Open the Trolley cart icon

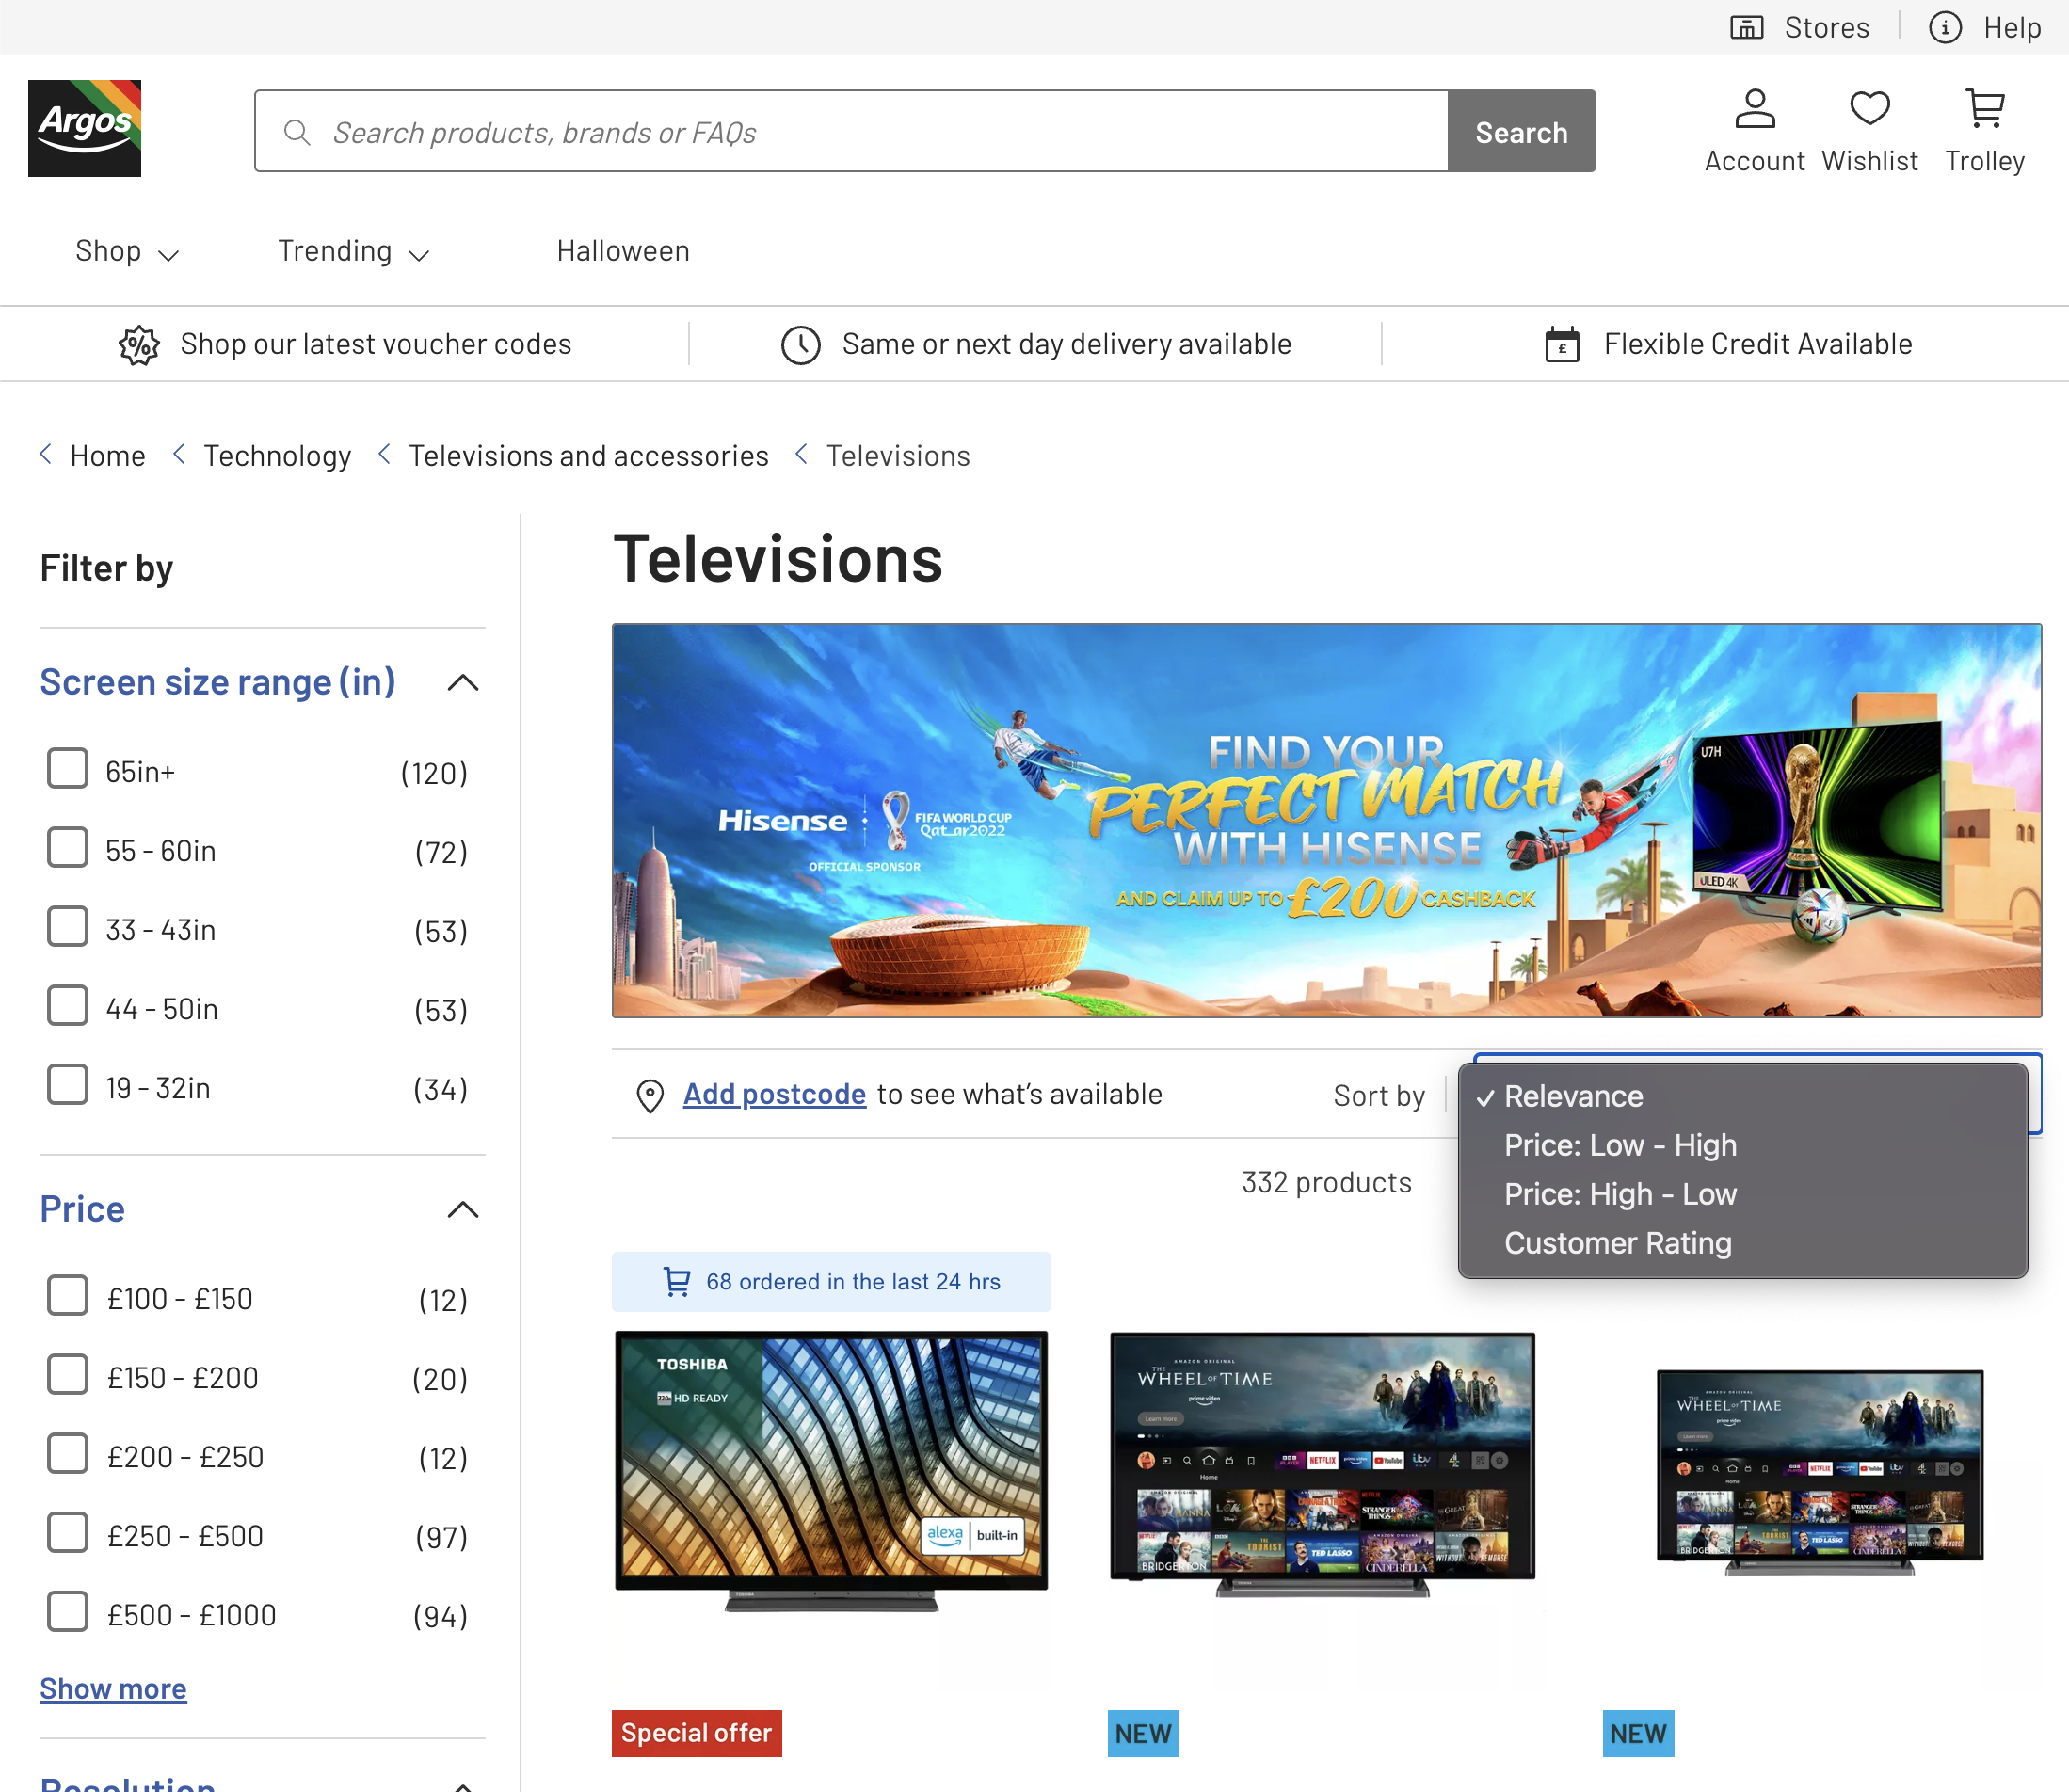click(x=1984, y=110)
